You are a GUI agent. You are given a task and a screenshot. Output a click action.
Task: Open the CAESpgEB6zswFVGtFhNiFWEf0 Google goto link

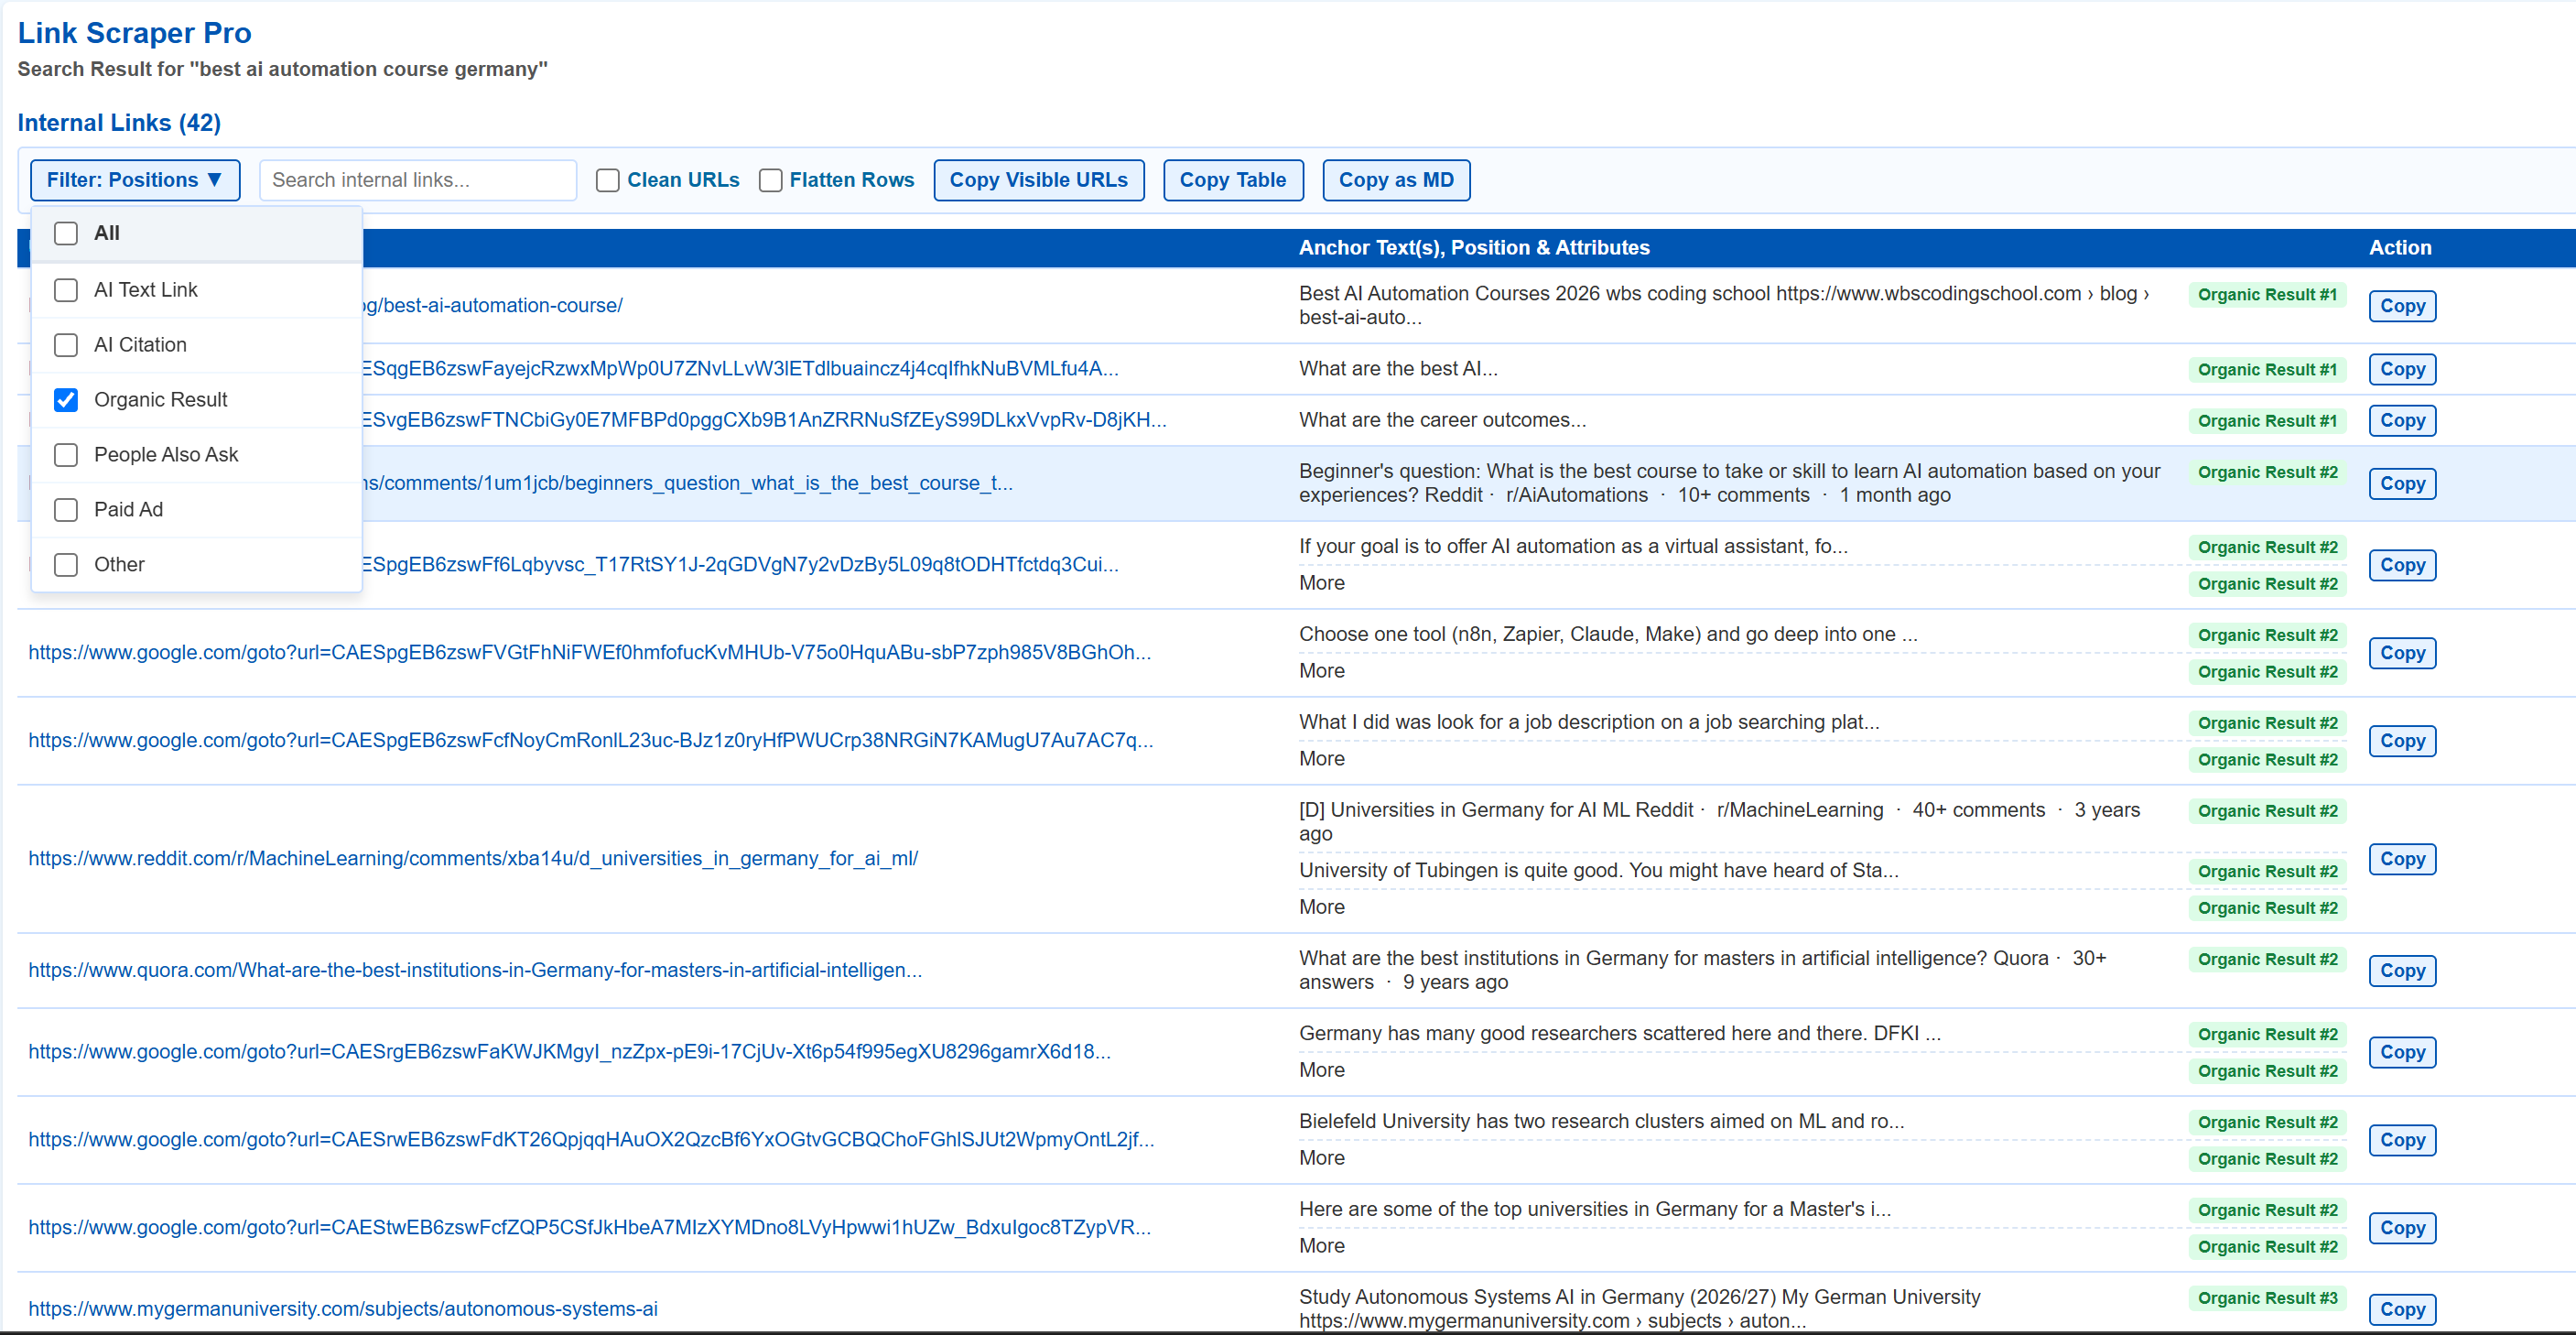coord(590,653)
